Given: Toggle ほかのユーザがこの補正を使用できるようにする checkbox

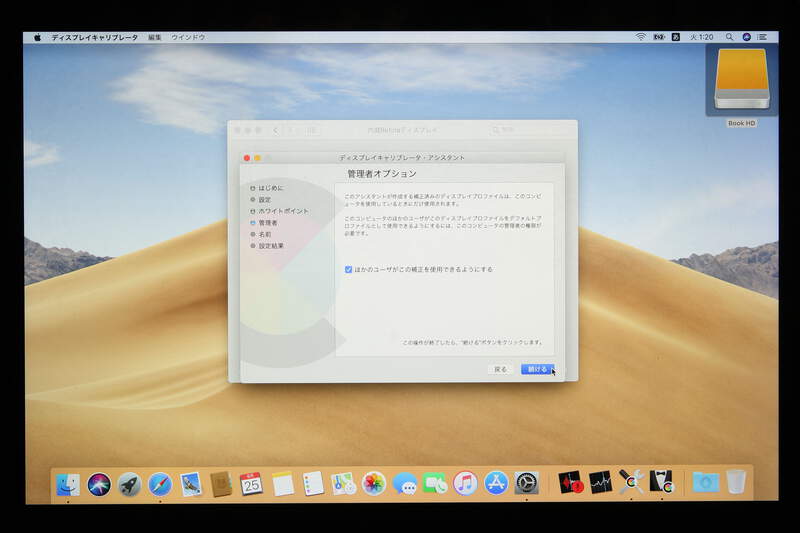Looking at the screenshot, I should pos(348,269).
